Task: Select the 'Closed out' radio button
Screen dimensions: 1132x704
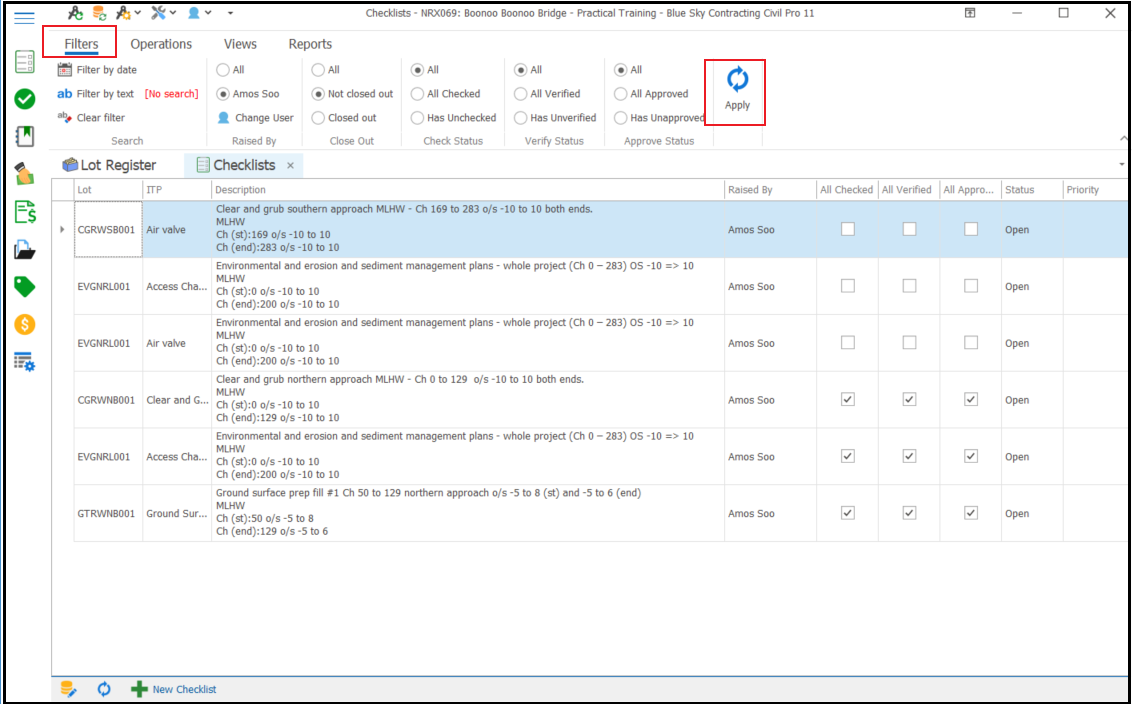Action: (x=318, y=118)
